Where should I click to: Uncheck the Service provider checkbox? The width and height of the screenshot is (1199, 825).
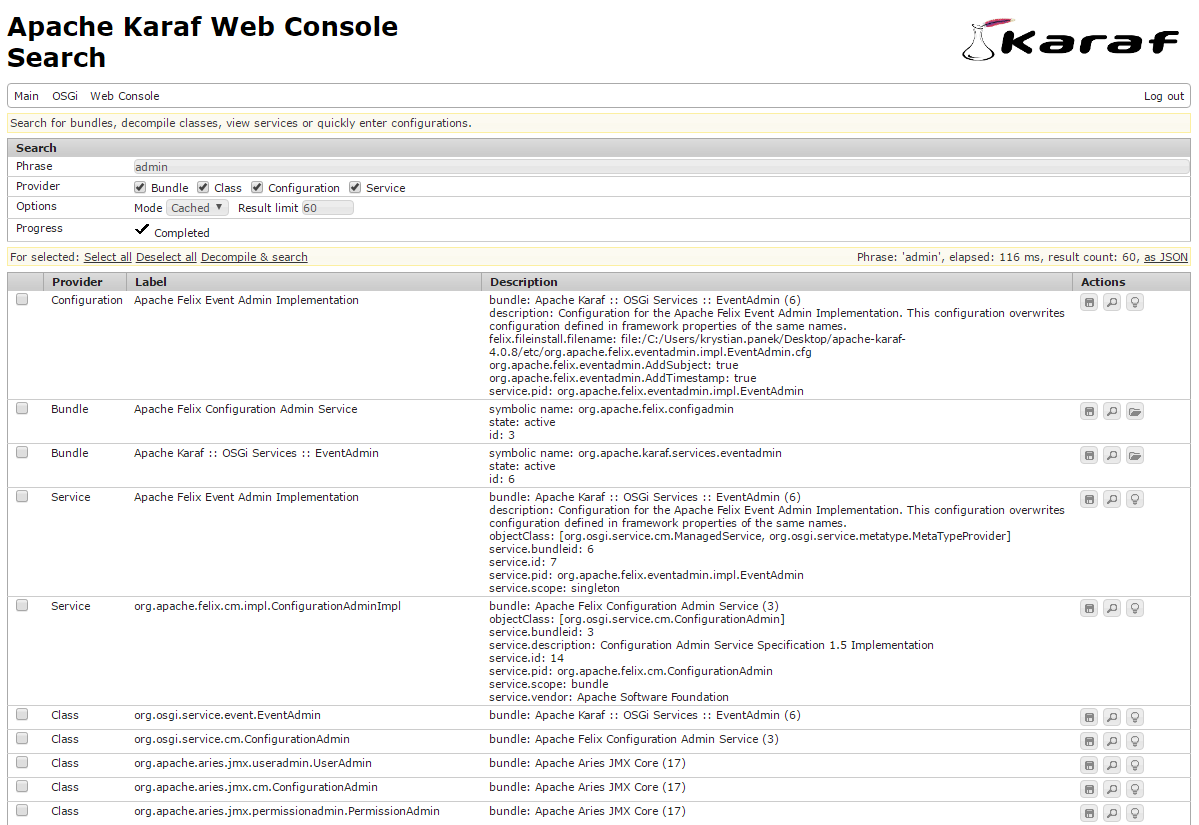(355, 187)
